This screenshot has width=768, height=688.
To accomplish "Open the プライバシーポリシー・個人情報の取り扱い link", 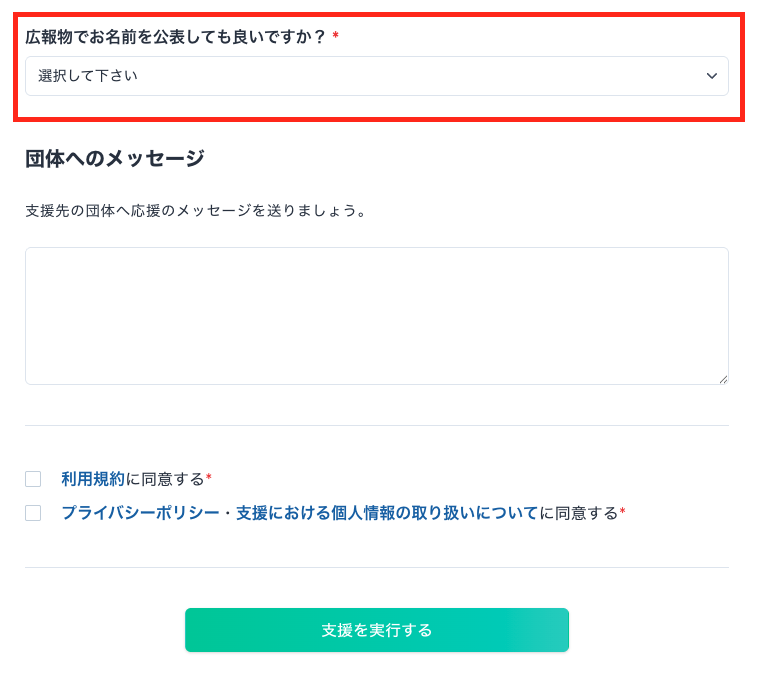I will pos(299,513).
